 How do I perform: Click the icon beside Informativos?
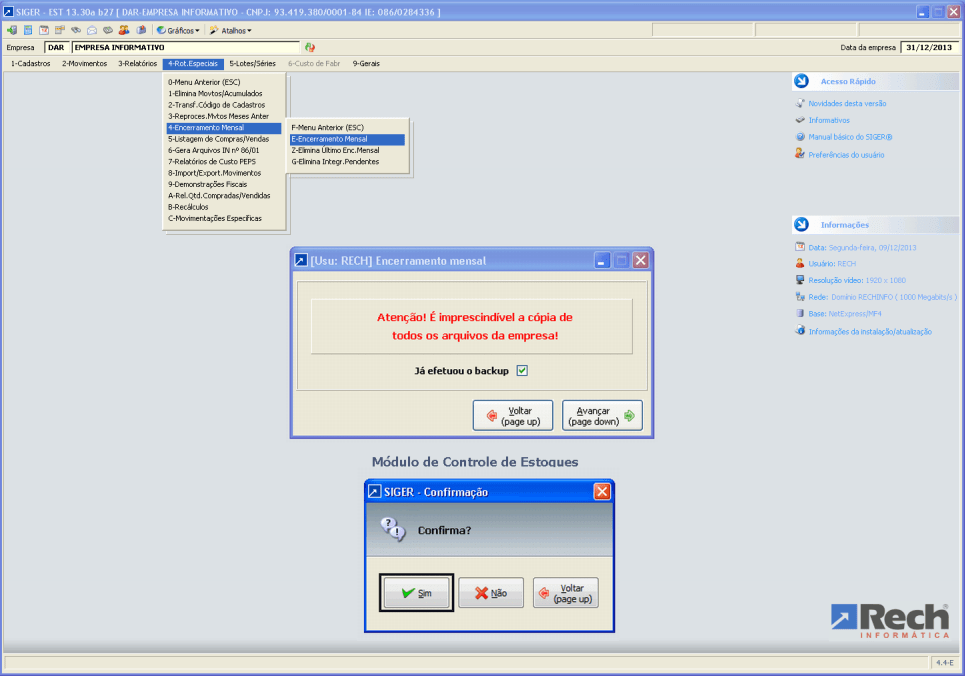pyautogui.click(x=799, y=120)
